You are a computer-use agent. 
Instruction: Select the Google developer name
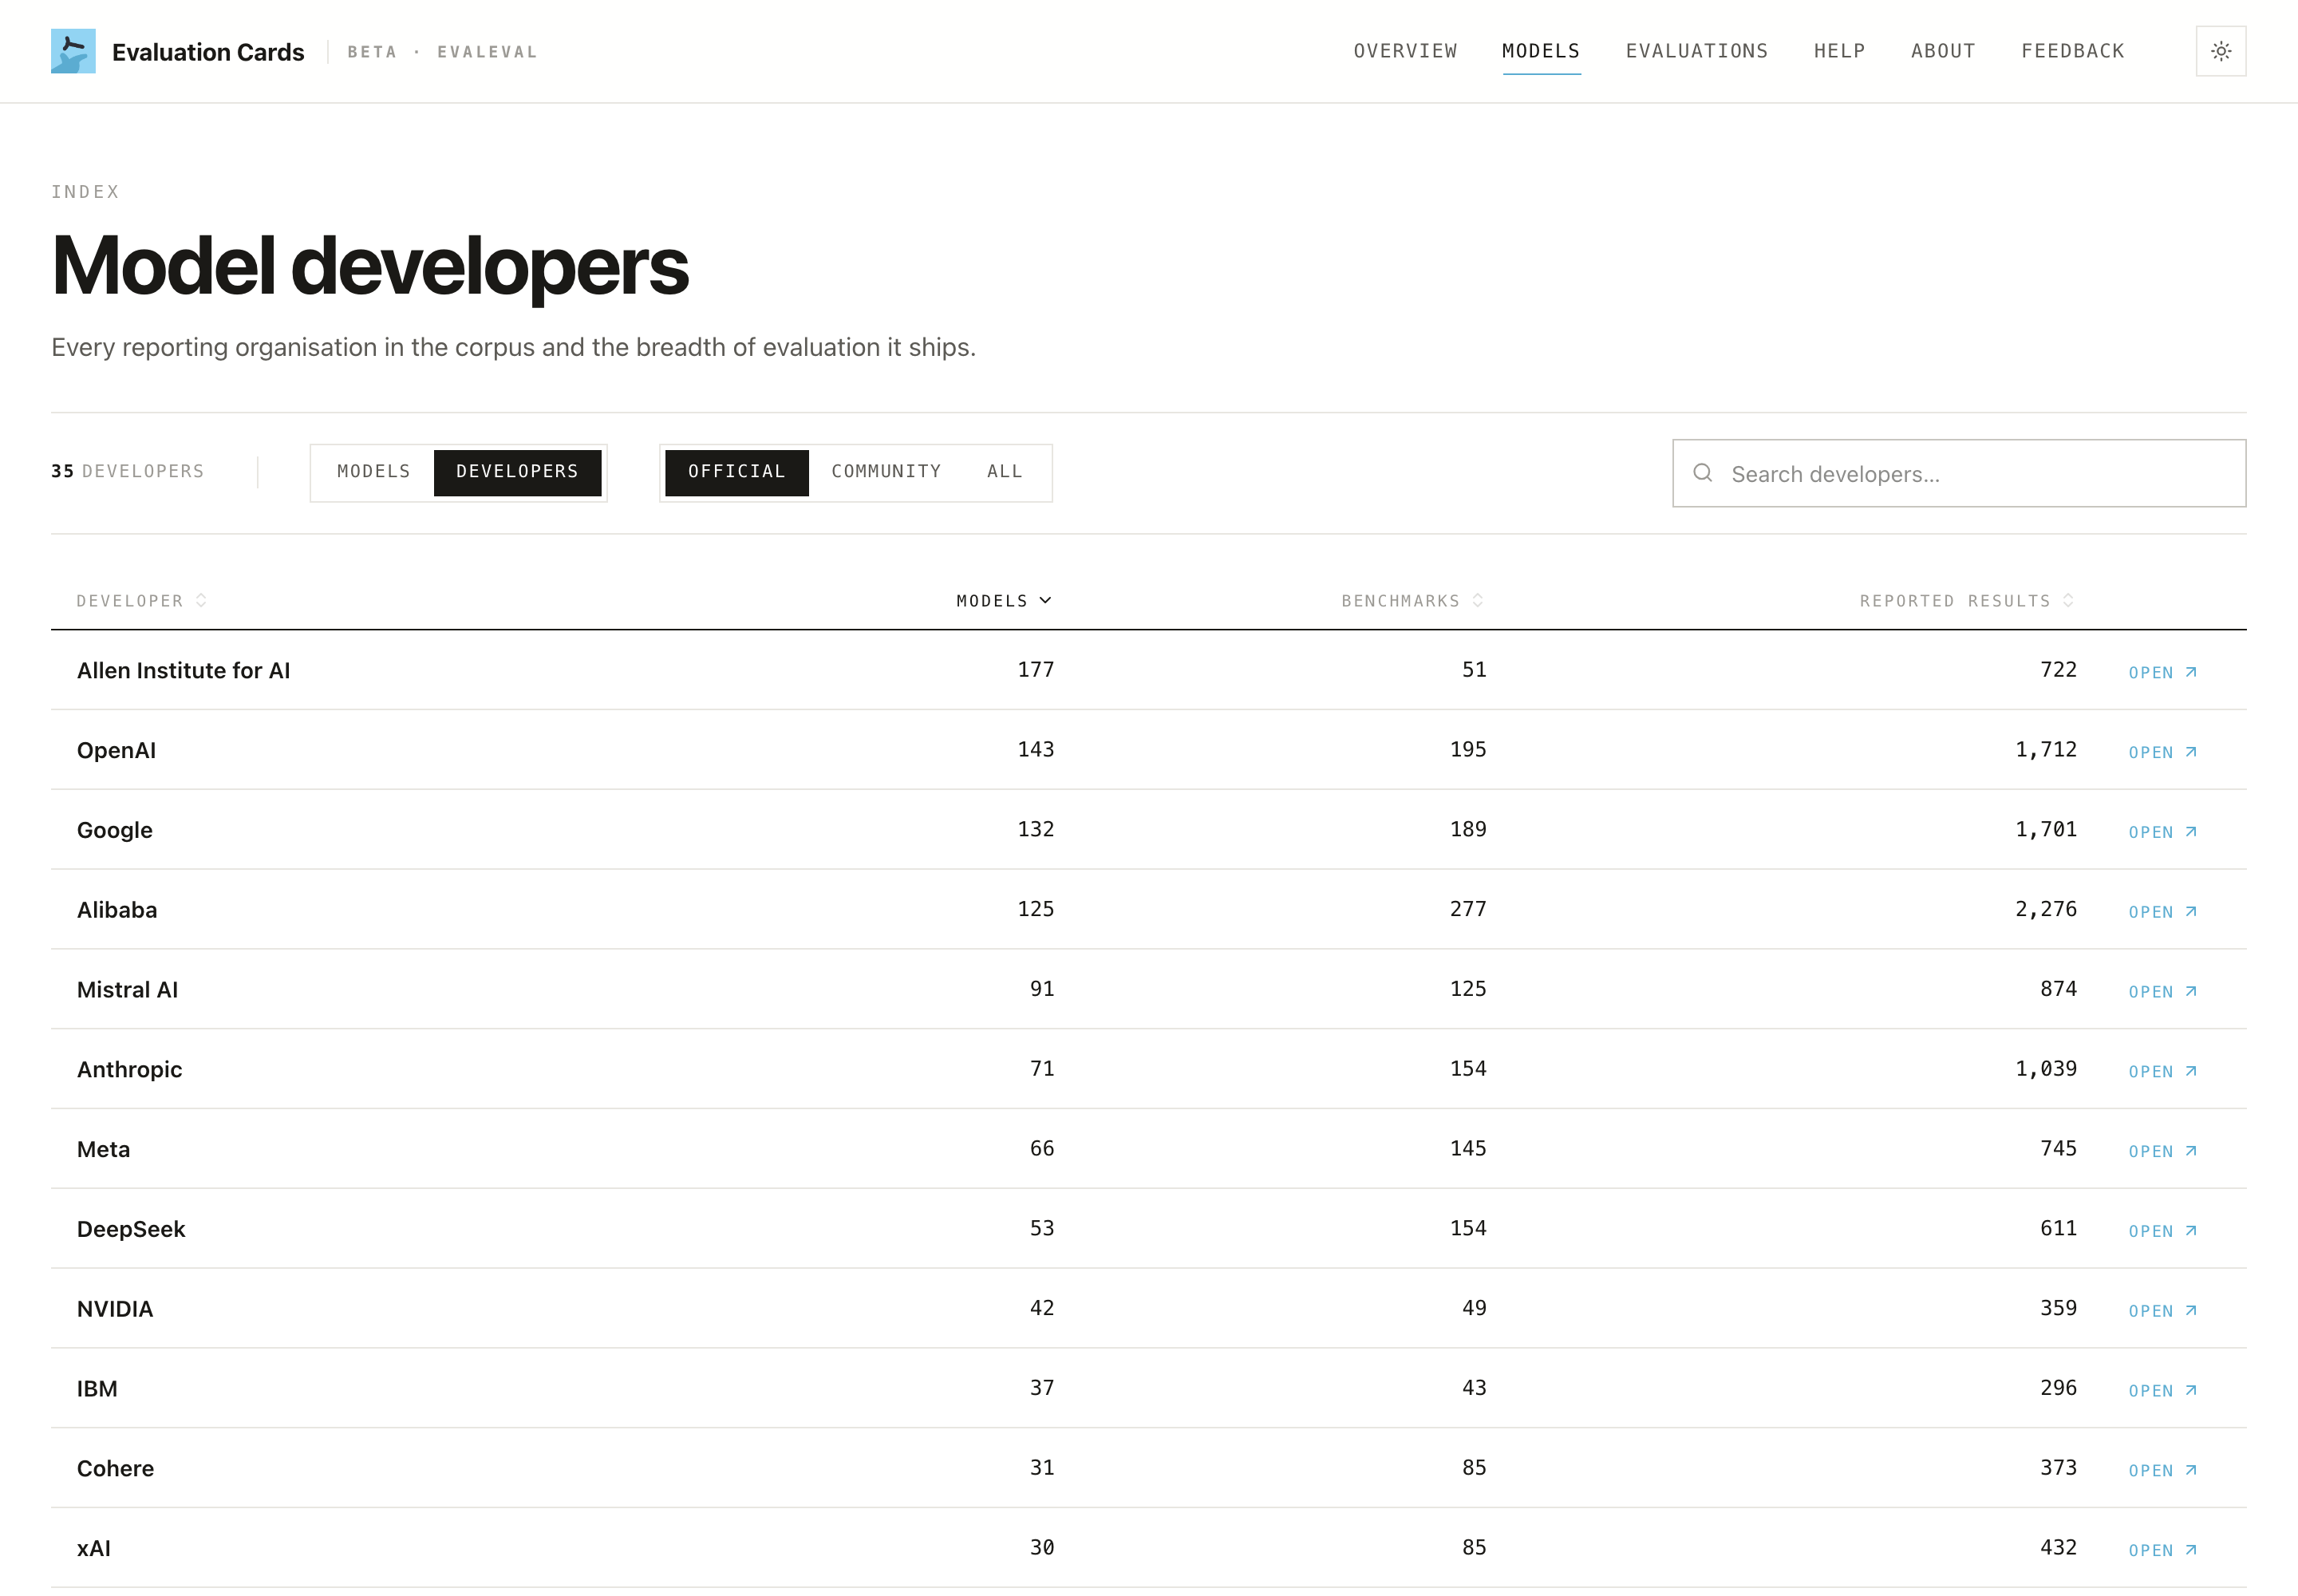pos(115,830)
